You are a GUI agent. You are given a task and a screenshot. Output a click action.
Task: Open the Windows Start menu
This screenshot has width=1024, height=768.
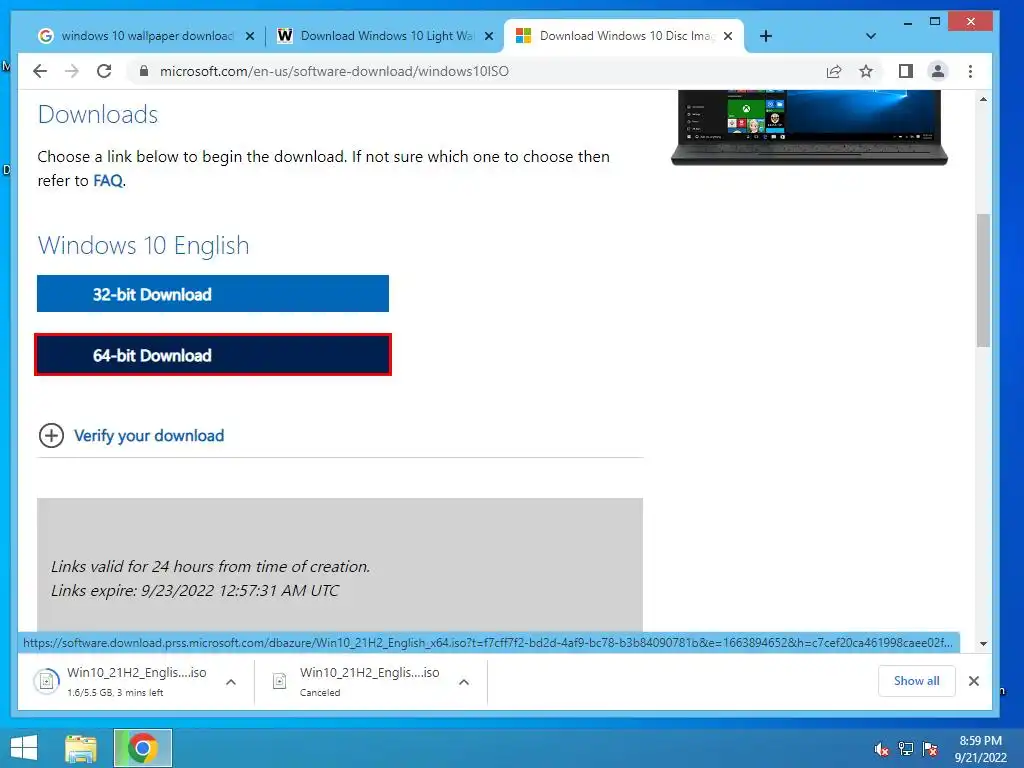click(x=24, y=748)
